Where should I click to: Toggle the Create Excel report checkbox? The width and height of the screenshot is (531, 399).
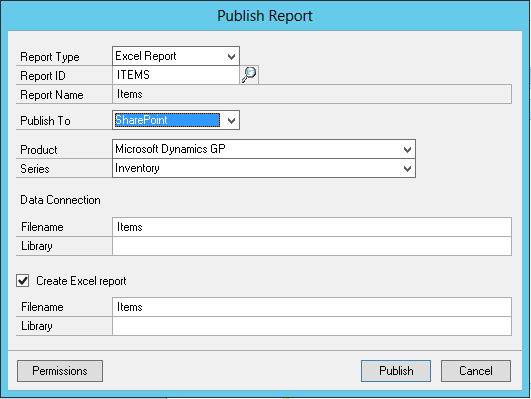click(23, 281)
